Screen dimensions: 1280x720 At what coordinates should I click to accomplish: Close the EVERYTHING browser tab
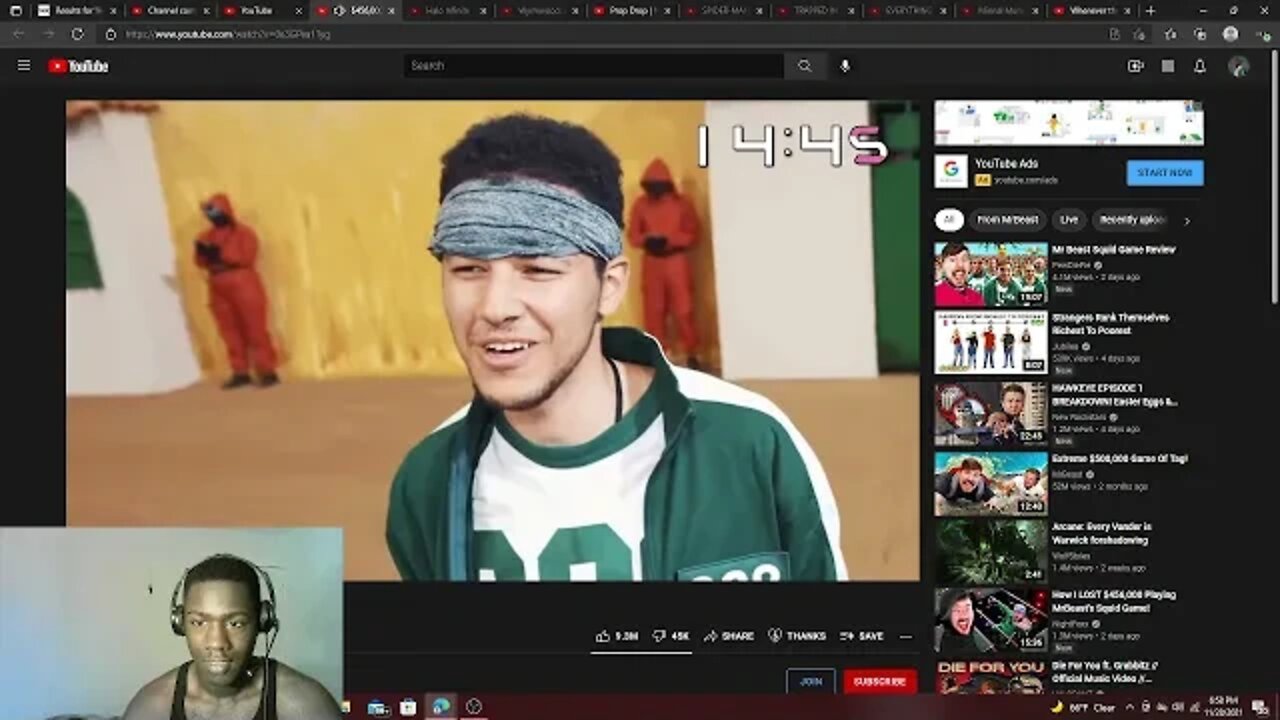pyautogui.click(x=941, y=11)
